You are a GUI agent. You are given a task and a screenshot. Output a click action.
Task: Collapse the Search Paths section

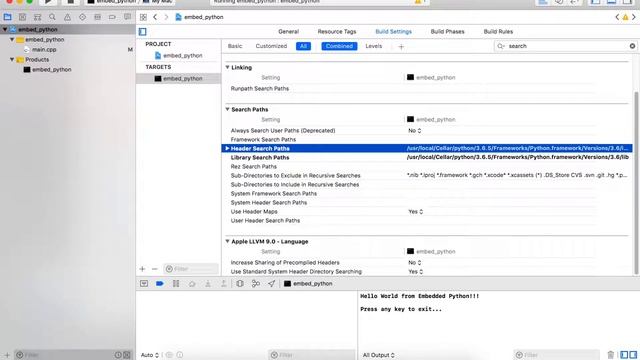[227, 109]
